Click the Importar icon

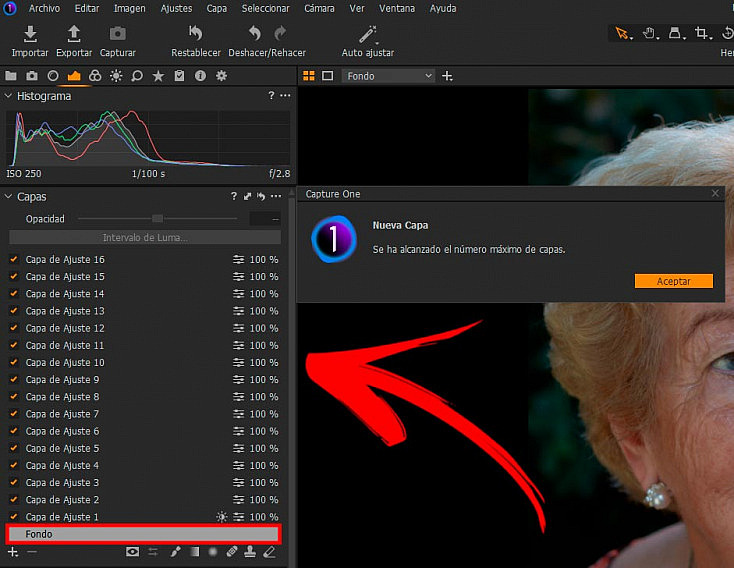30,34
